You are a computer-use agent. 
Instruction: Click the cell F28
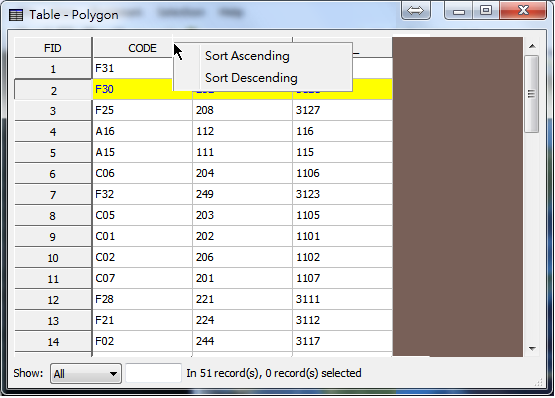(x=142, y=299)
